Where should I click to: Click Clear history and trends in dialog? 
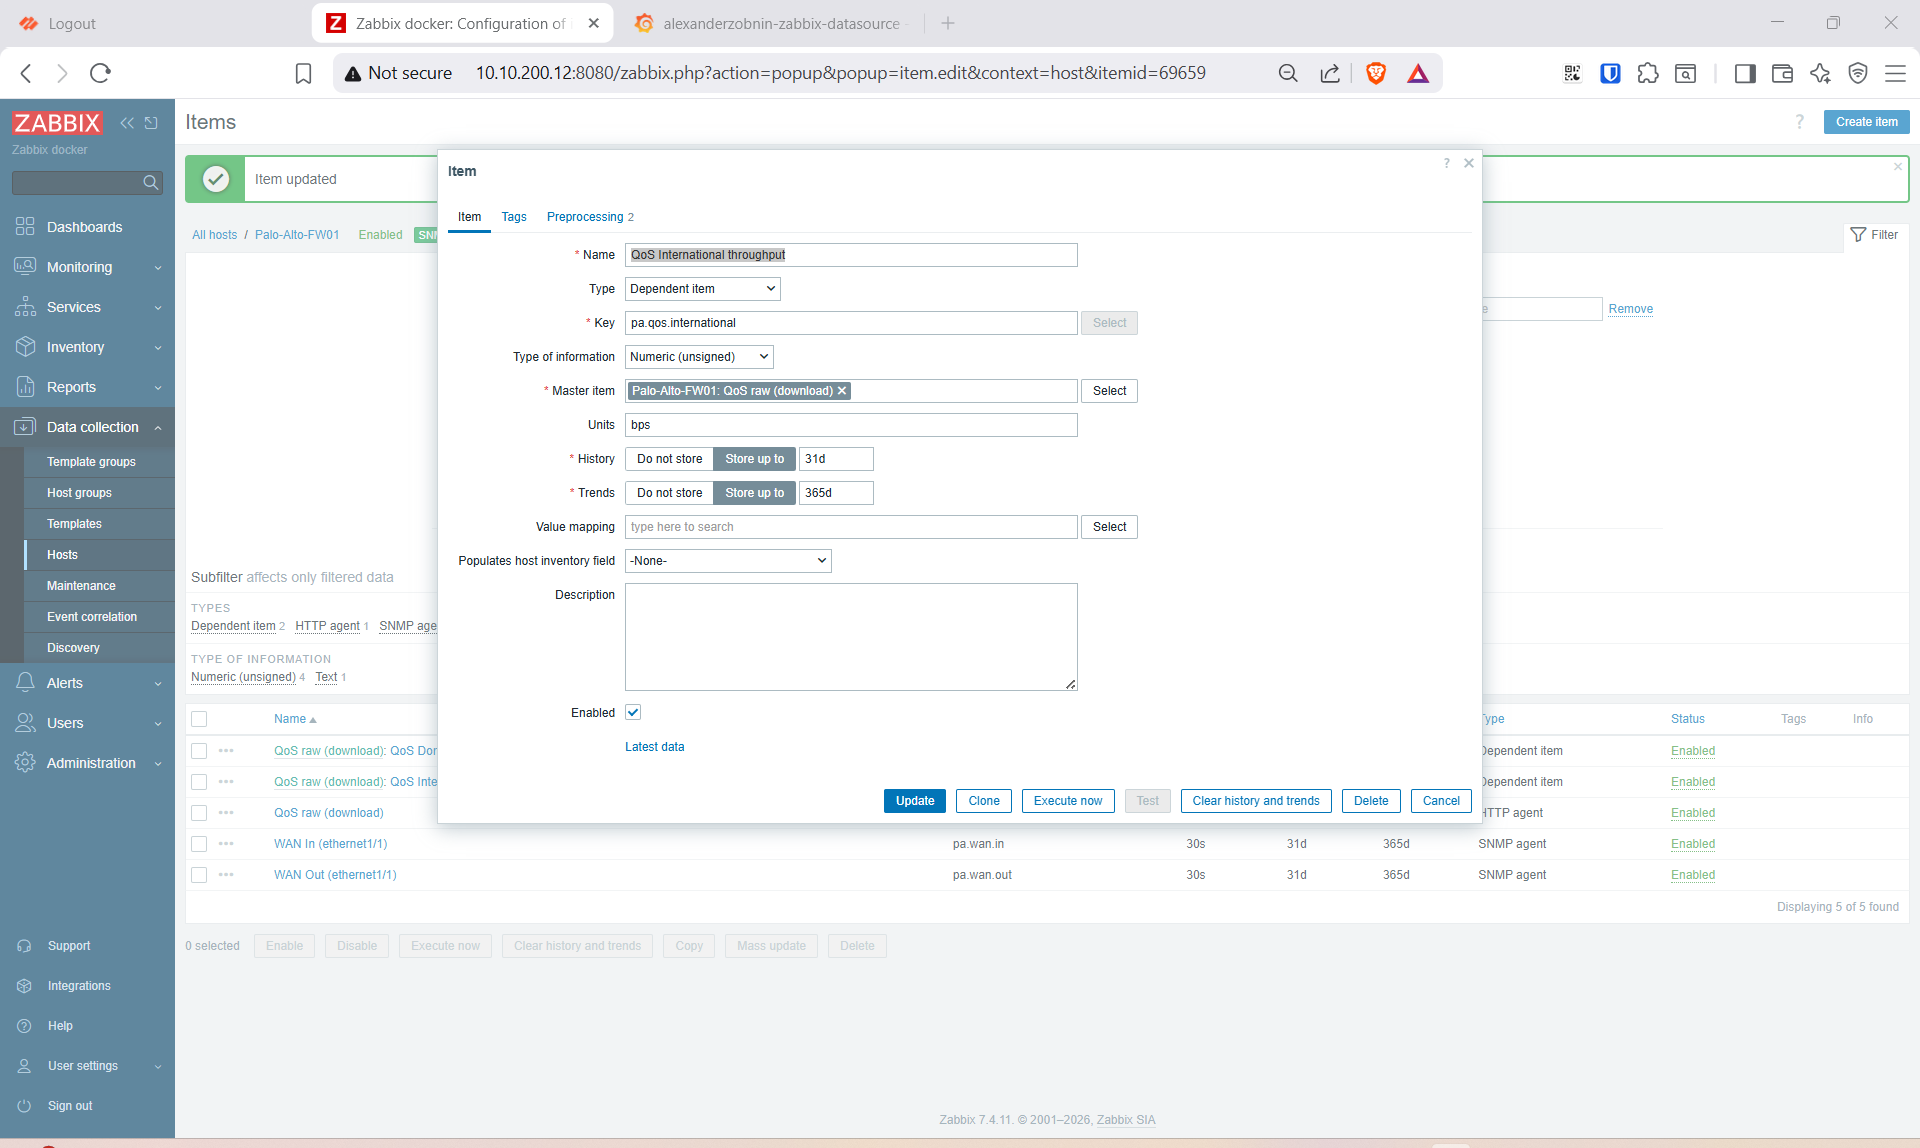(x=1256, y=801)
